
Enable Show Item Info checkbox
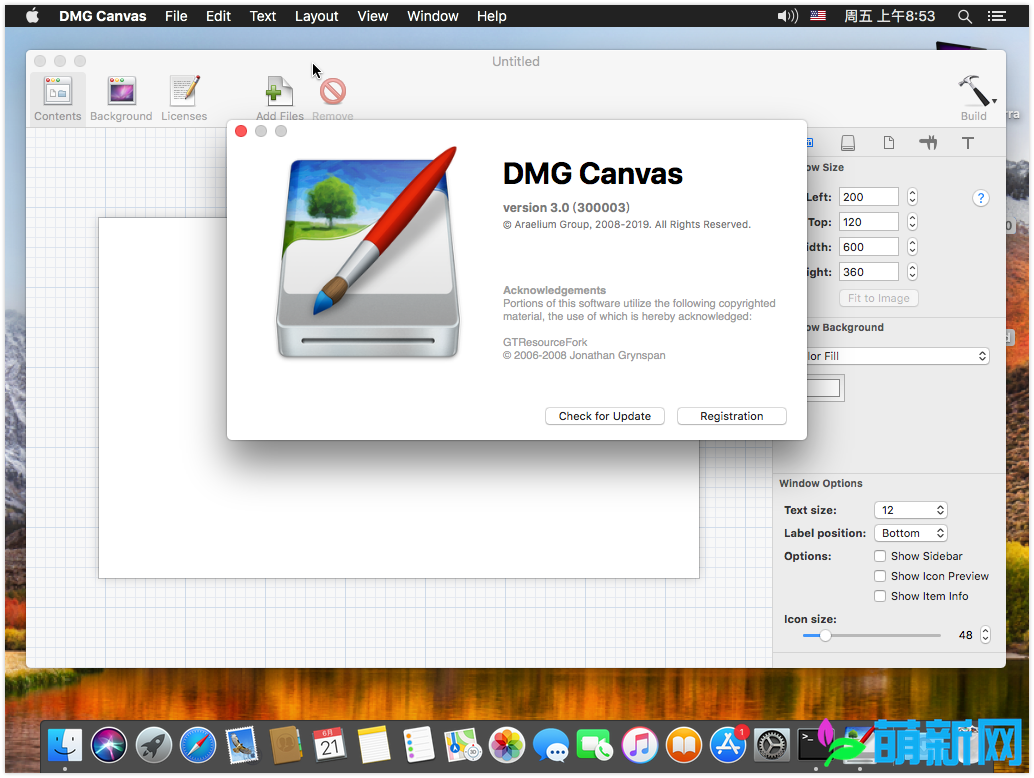880,596
